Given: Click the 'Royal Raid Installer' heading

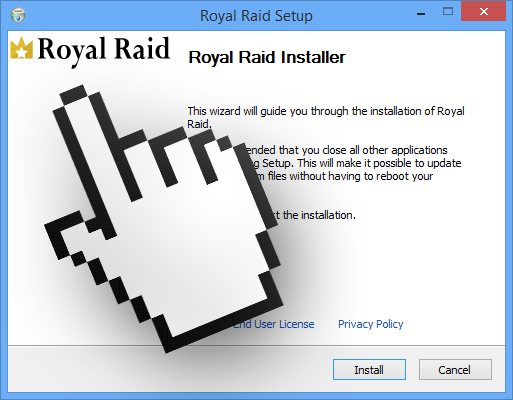Looking at the screenshot, I should pyautogui.click(x=267, y=57).
